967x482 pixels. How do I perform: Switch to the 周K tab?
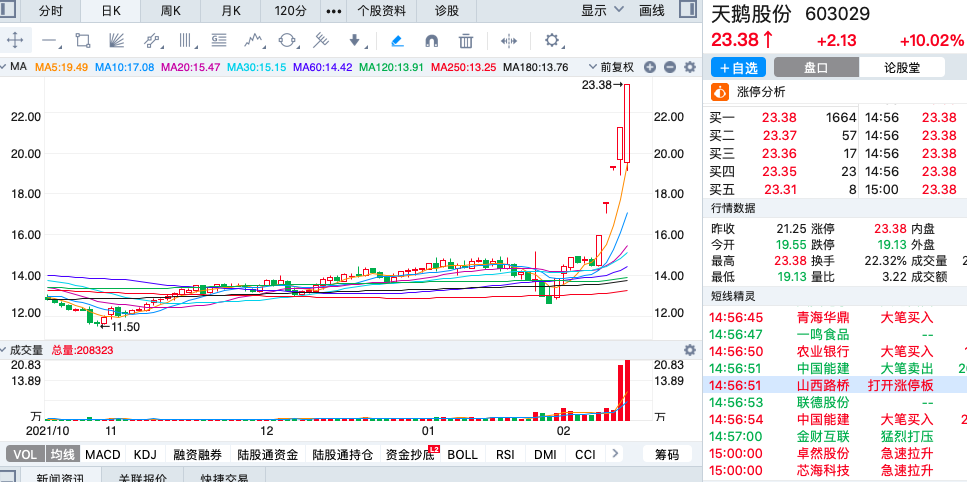tap(171, 11)
